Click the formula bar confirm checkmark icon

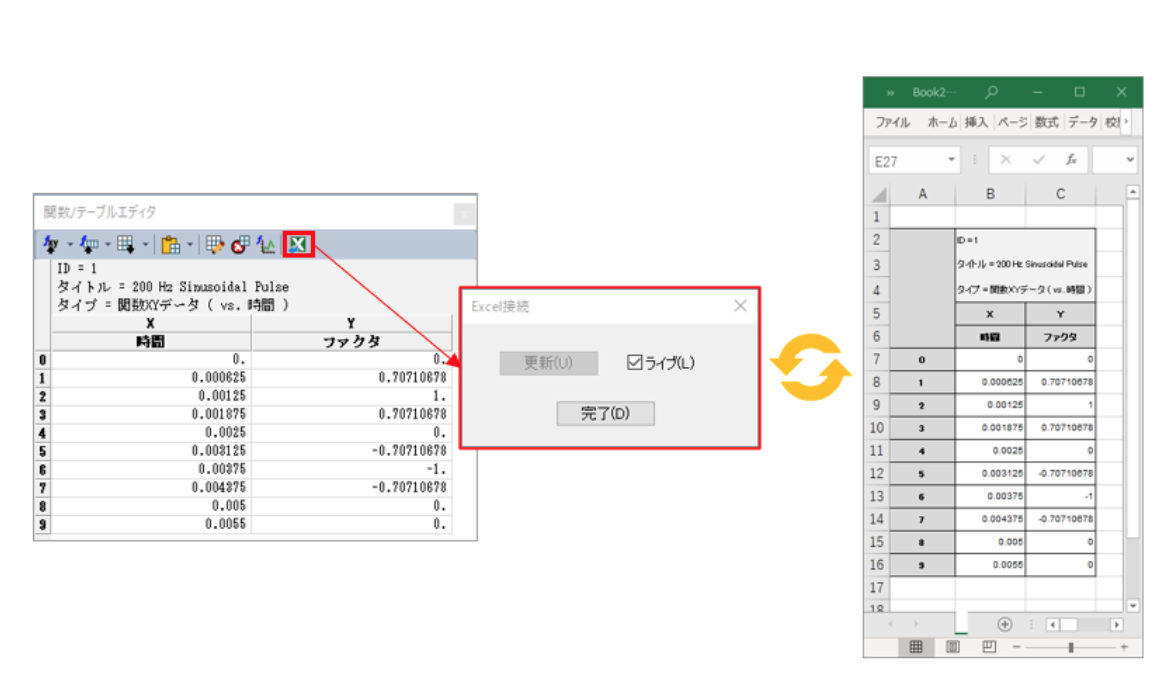point(1039,160)
